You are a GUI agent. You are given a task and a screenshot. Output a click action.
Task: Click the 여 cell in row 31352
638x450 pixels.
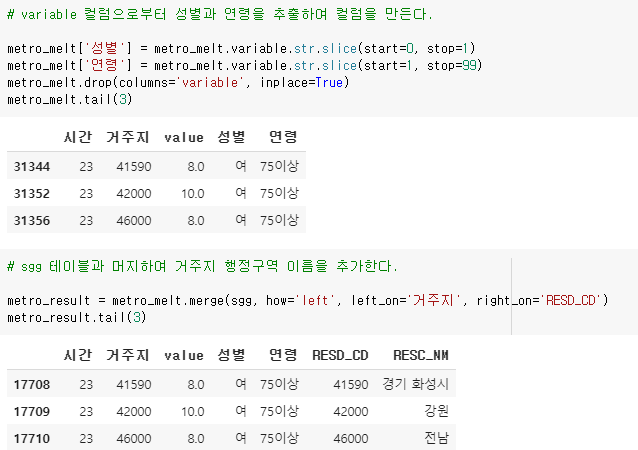(241, 193)
